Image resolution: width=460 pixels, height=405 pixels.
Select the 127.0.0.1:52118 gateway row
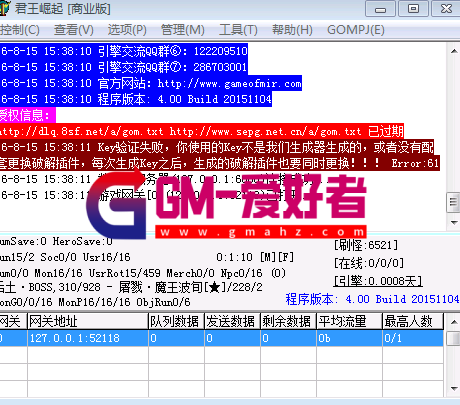[222, 338]
